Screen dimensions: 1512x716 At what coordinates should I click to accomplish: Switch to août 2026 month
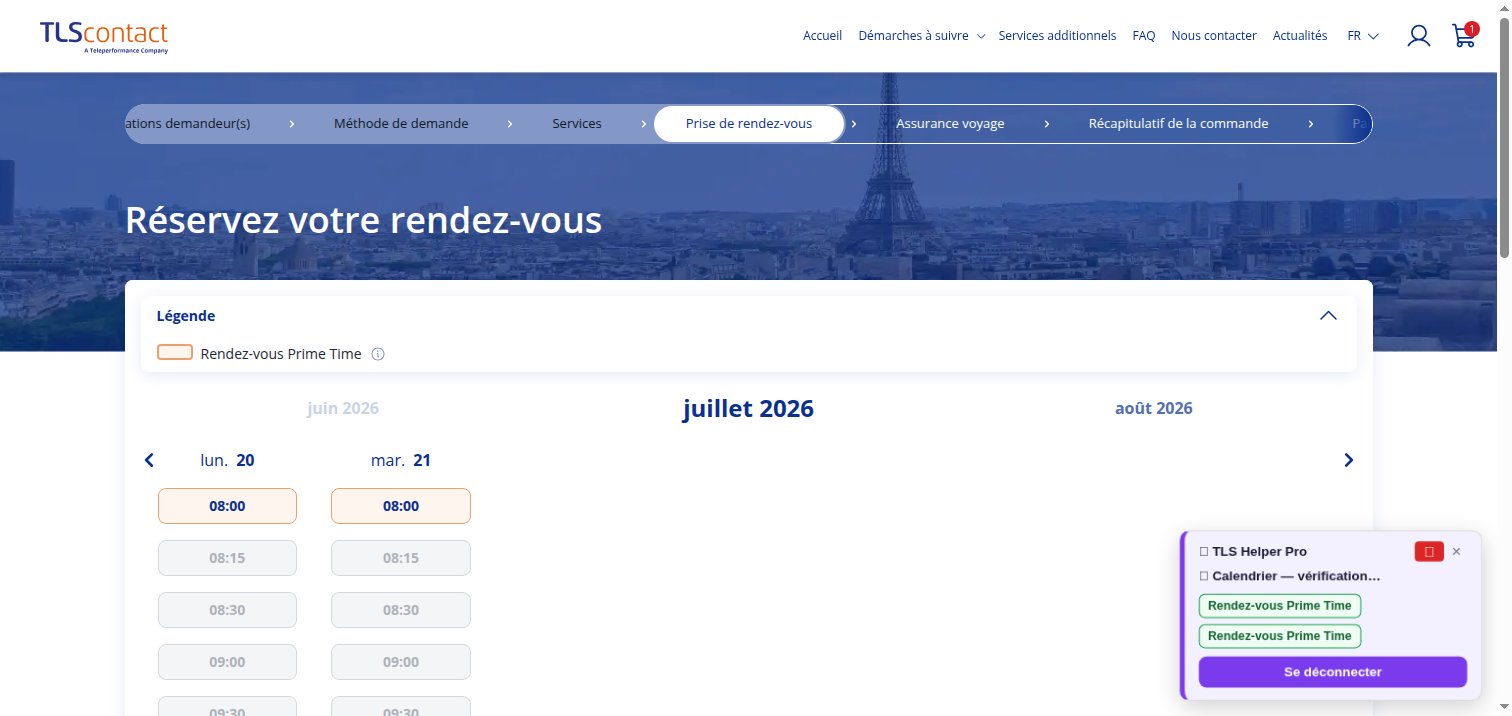[1154, 408]
